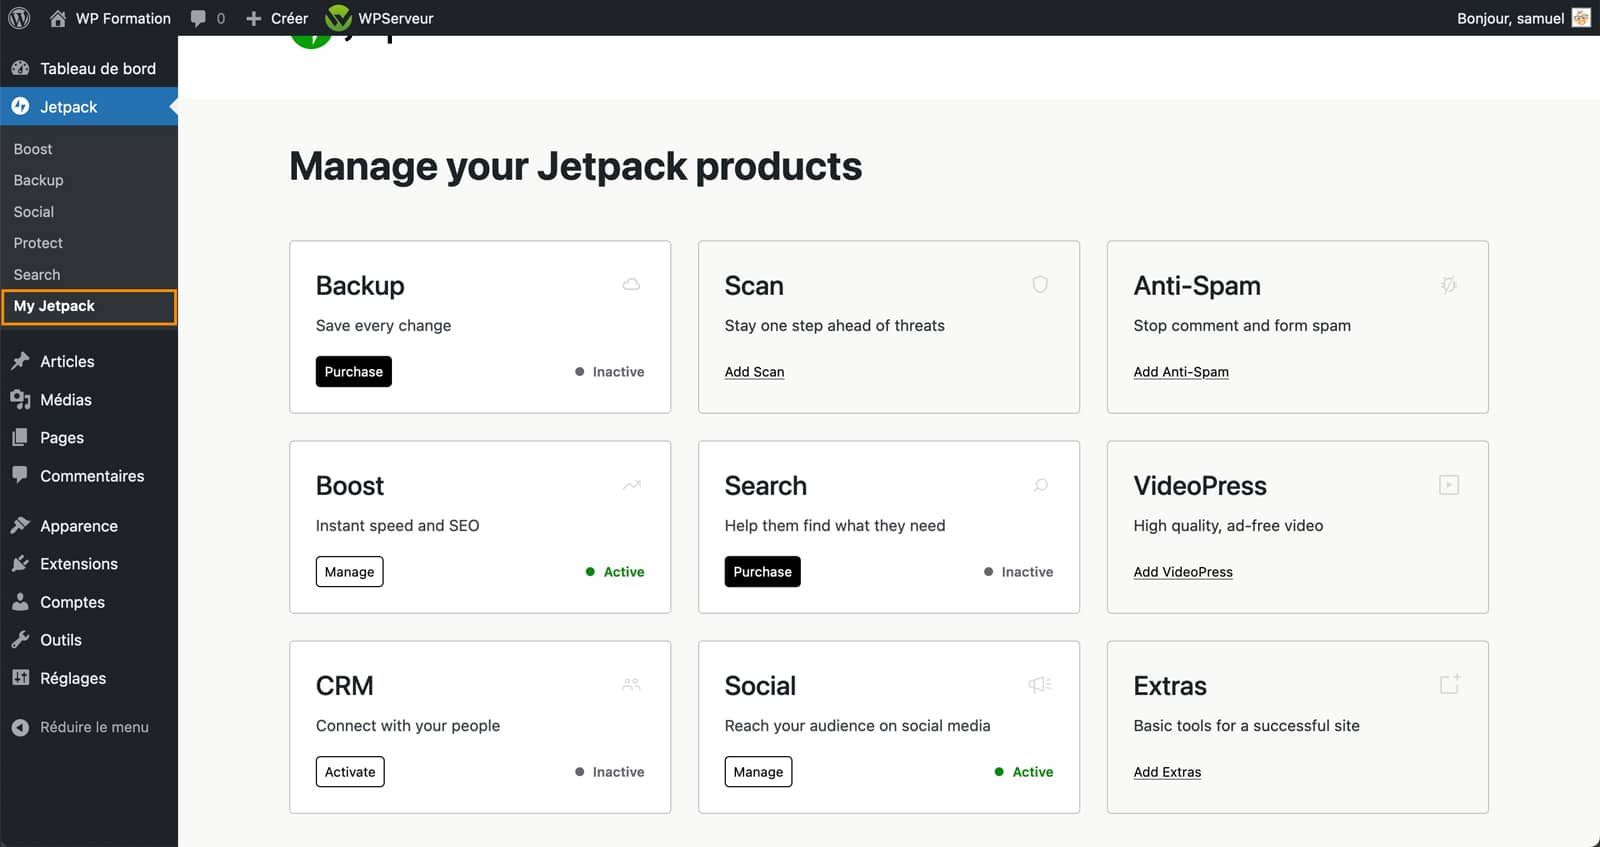Click the text Basic tools for a successful site
The width and height of the screenshot is (1600, 847).
click(1247, 726)
